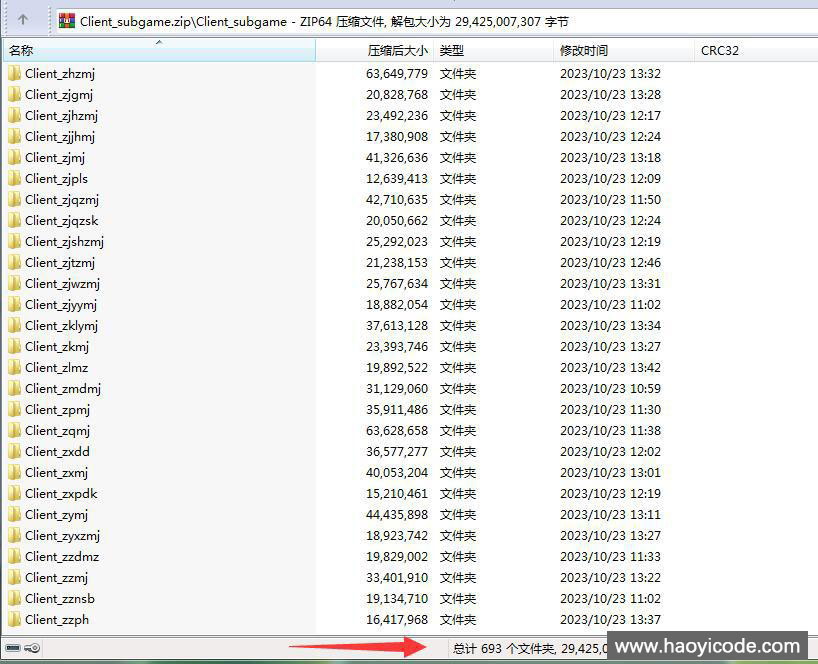The image size is (818, 664).
Task: Open the Client_zhzmj folder
Action: 60,73
